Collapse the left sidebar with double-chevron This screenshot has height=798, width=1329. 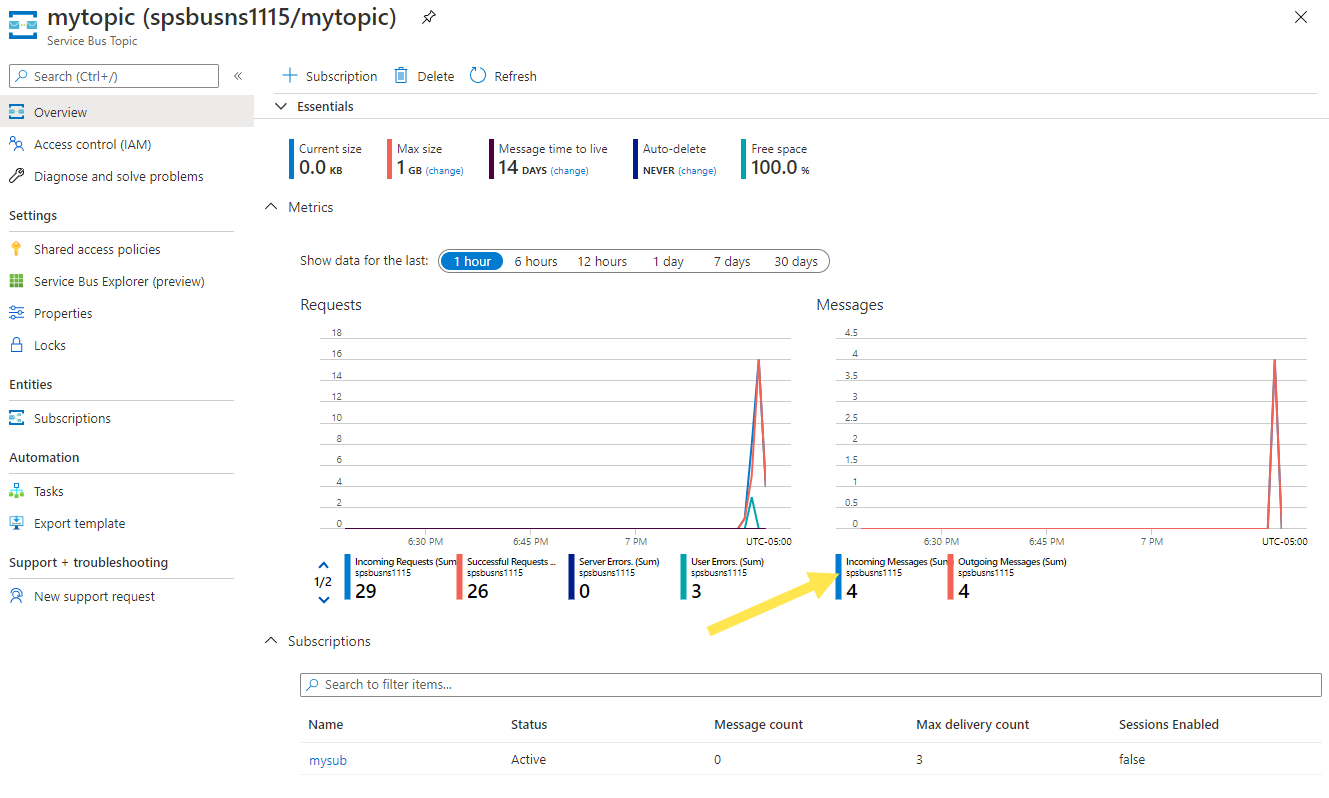[x=238, y=76]
